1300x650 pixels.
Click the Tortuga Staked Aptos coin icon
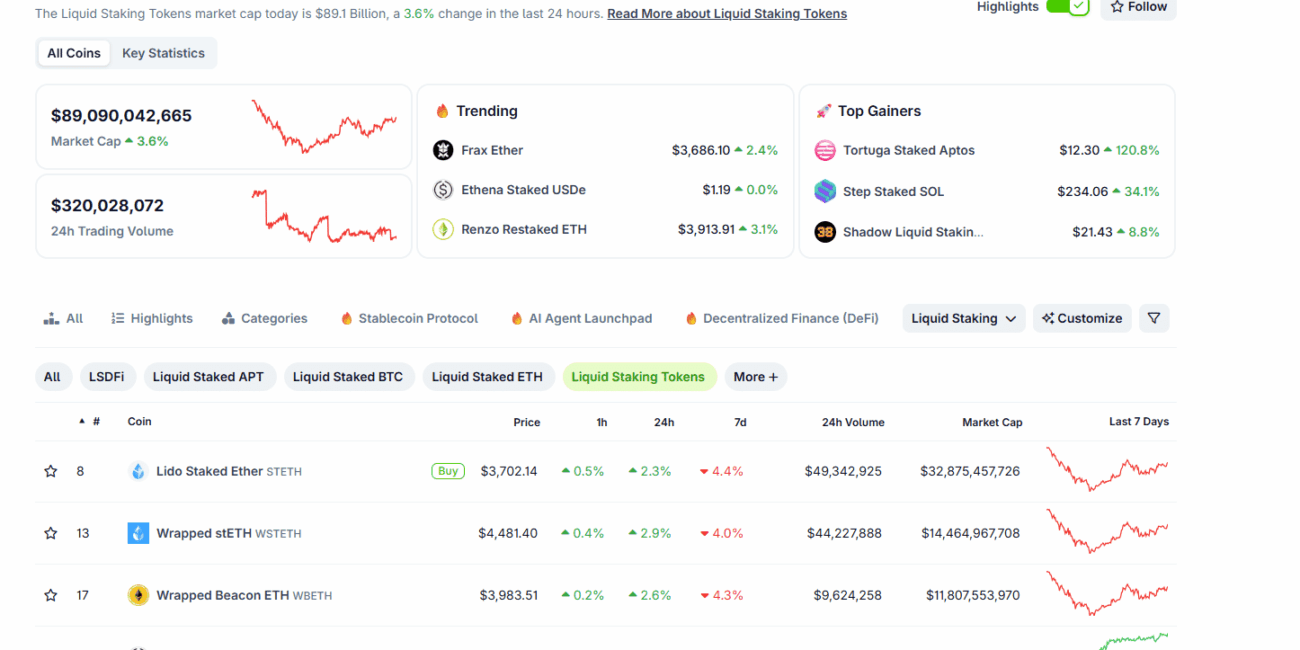(x=825, y=150)
